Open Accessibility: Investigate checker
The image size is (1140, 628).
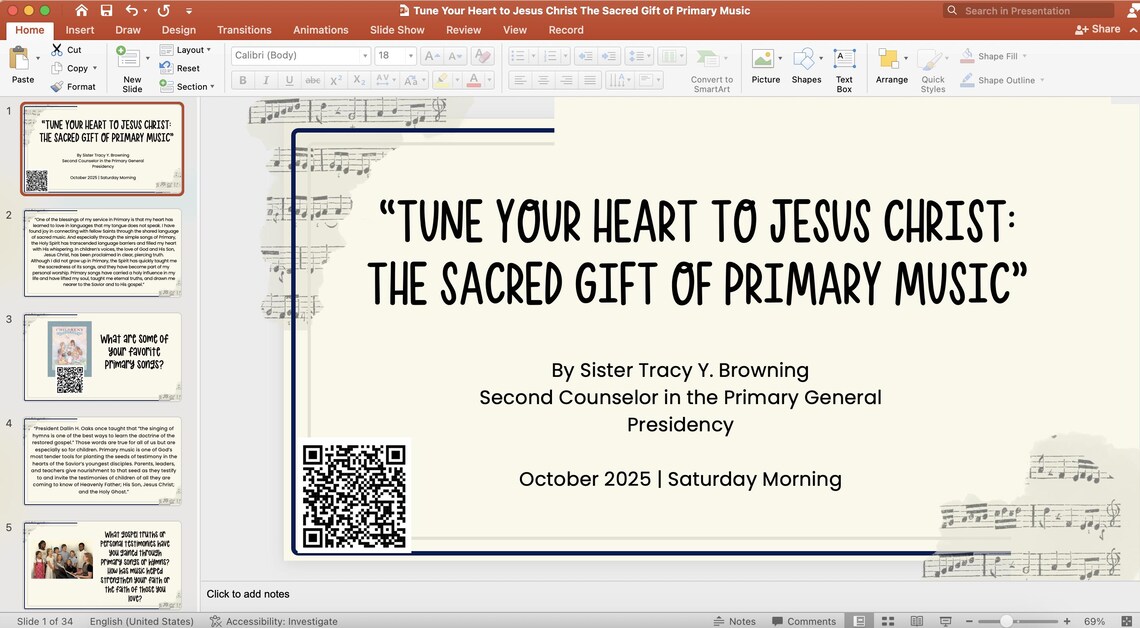[x=273, y=621]
